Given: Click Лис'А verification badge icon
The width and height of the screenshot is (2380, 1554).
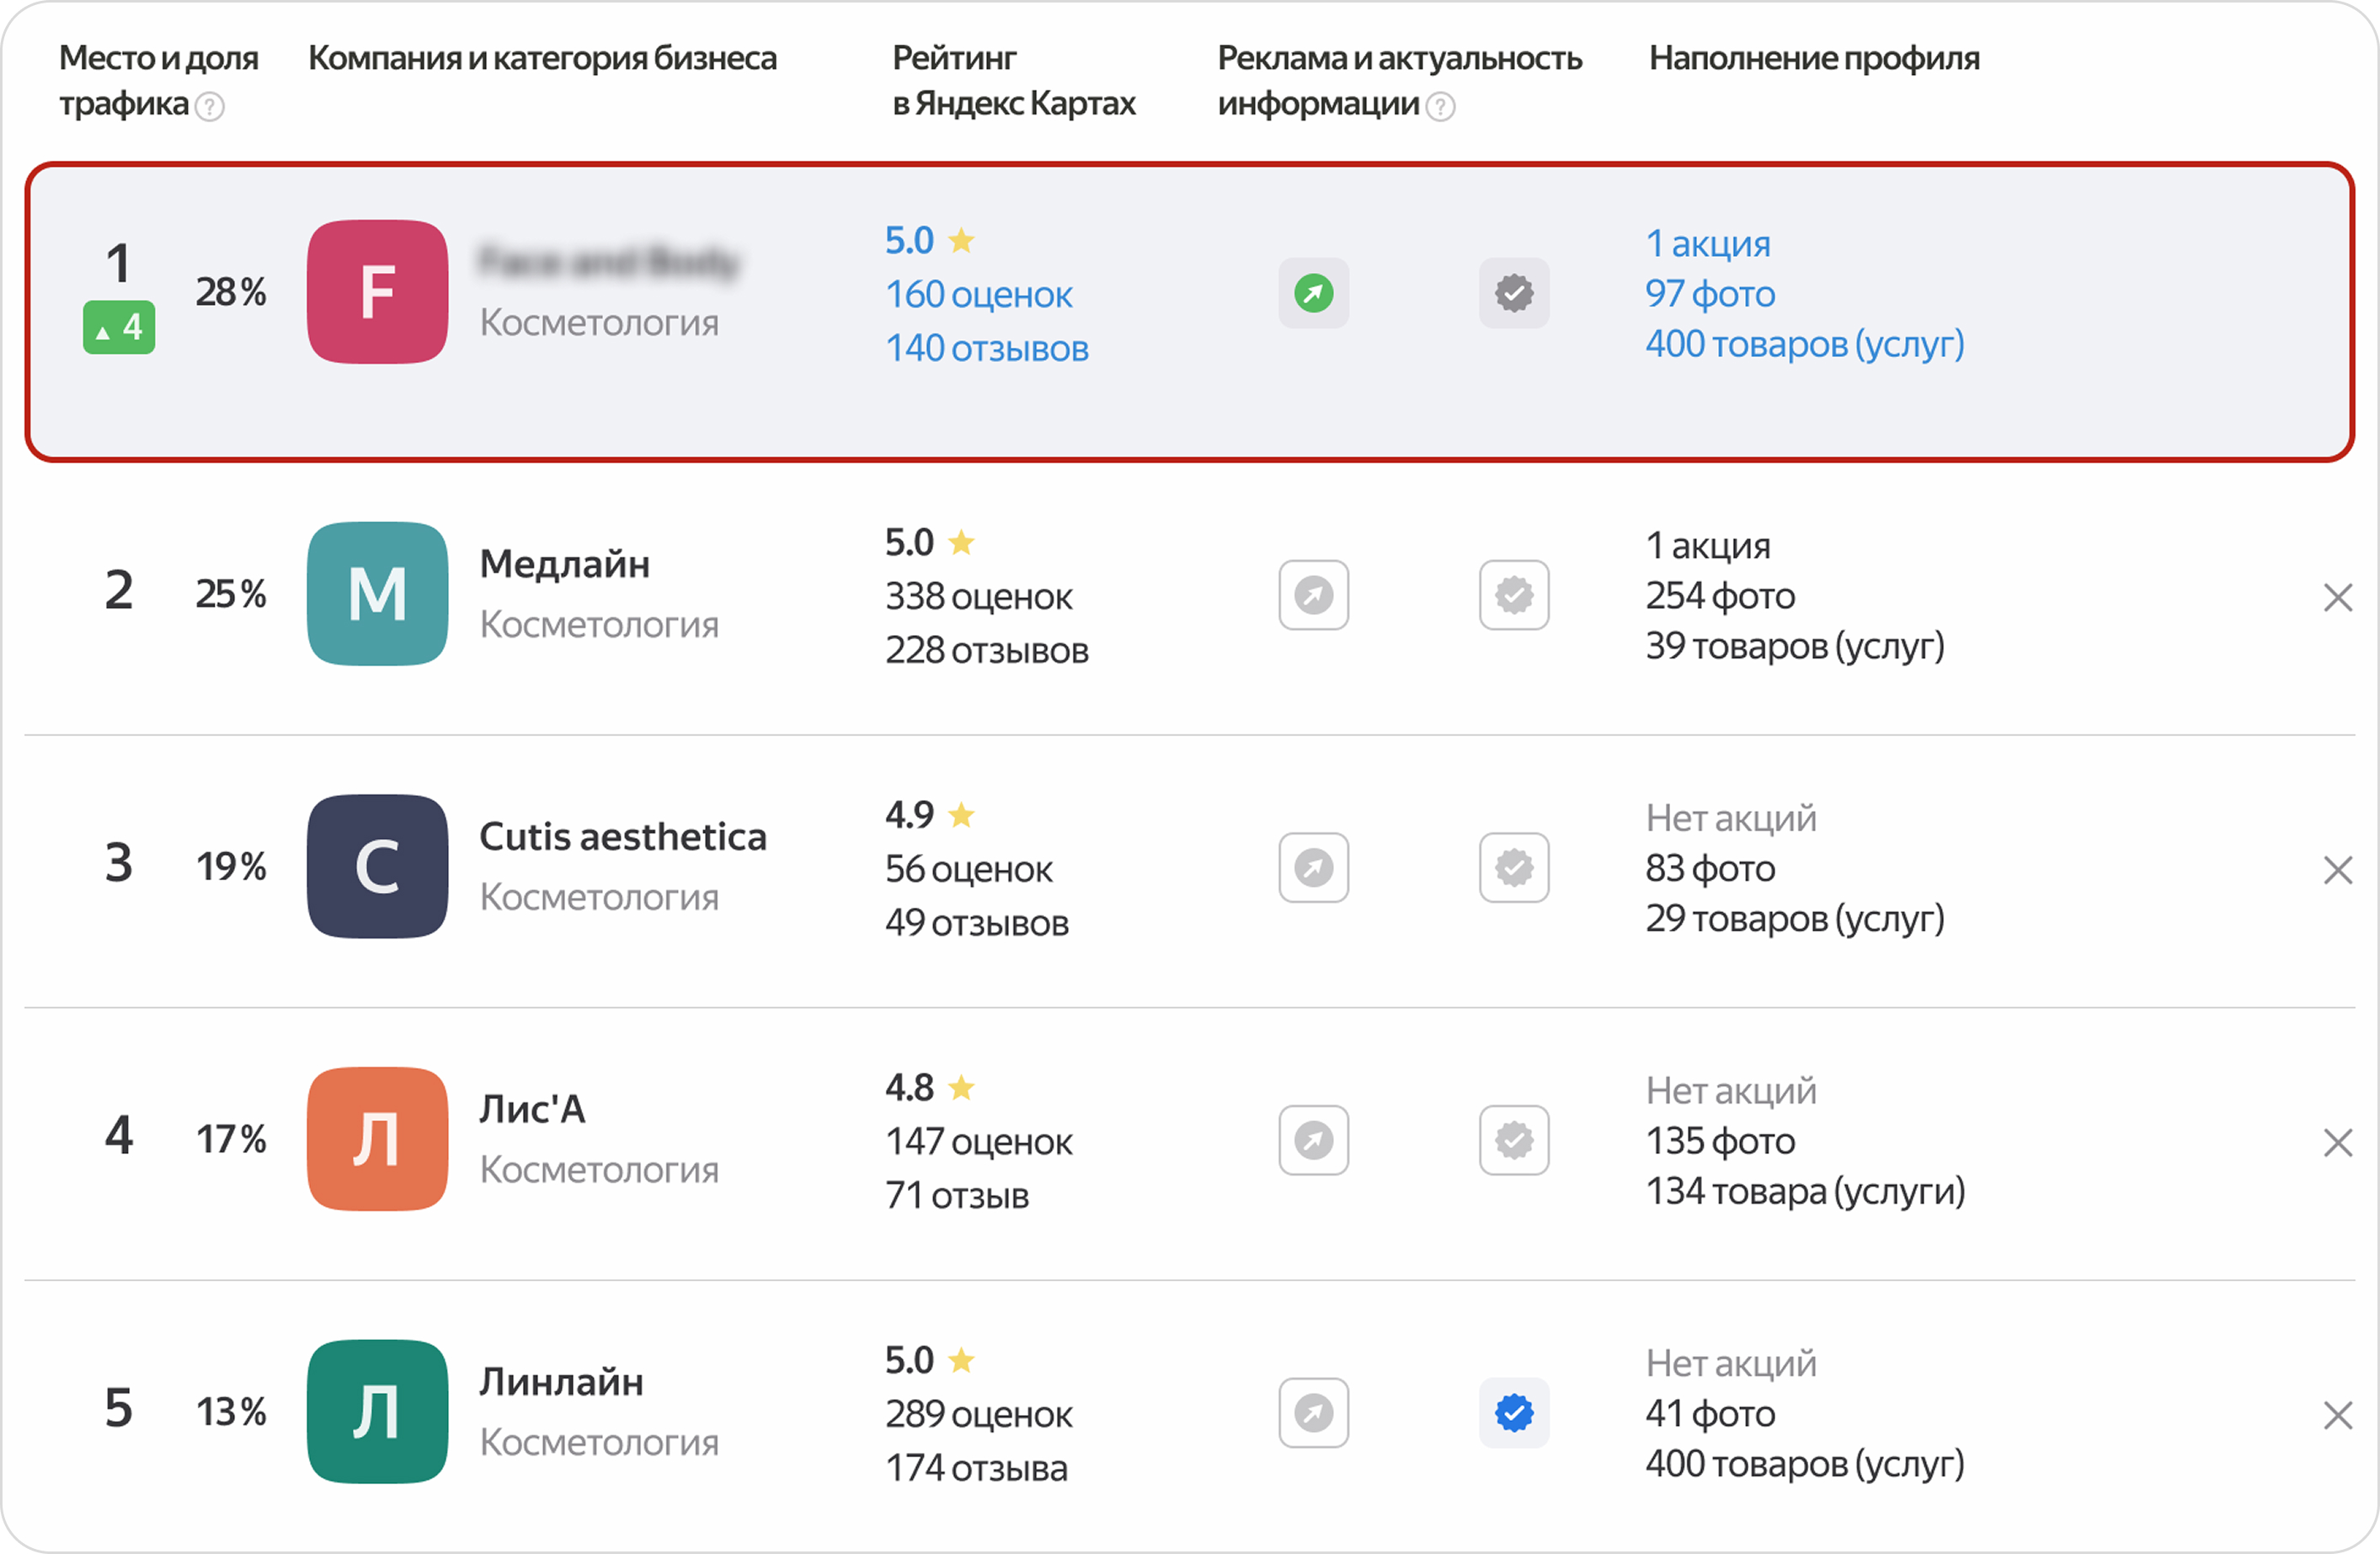Looking at the screenshot, I should pos(1514,1140).
